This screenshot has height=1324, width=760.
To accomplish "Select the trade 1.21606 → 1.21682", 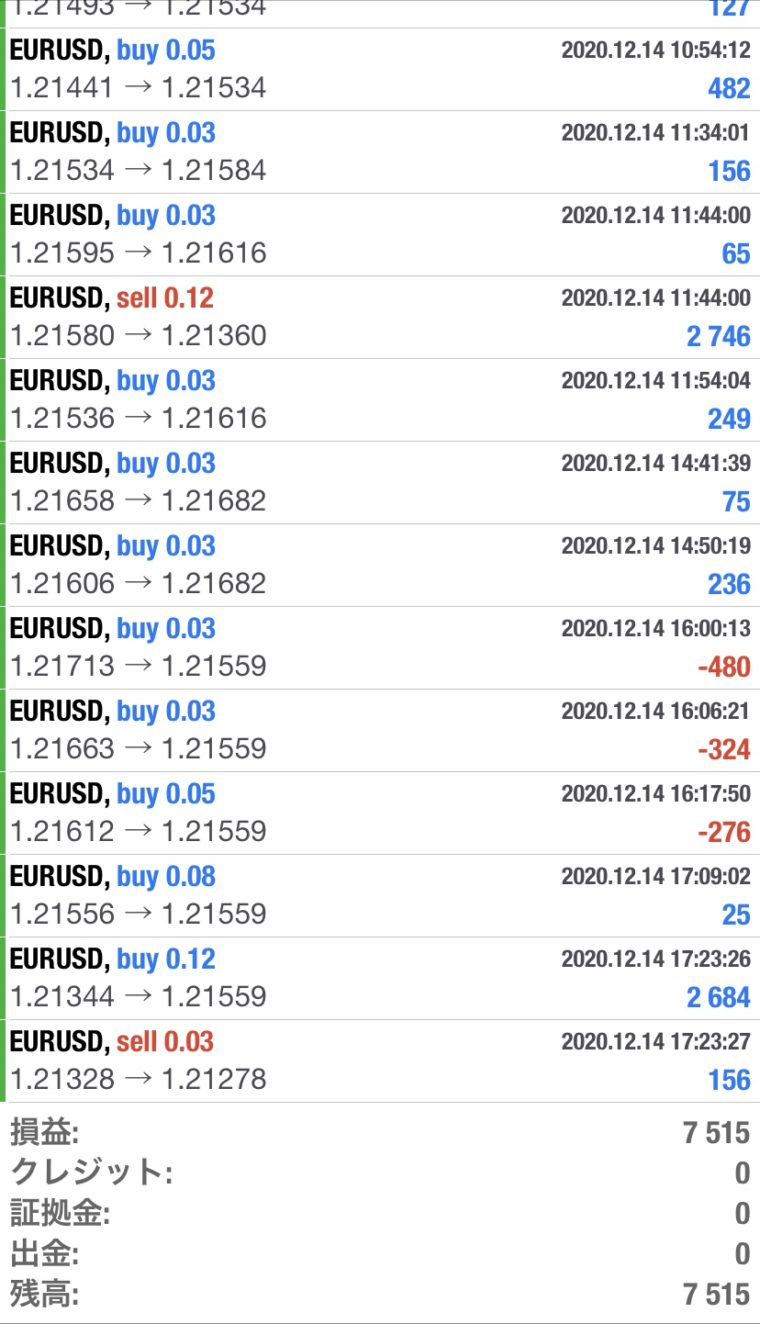I will [380, 565].
